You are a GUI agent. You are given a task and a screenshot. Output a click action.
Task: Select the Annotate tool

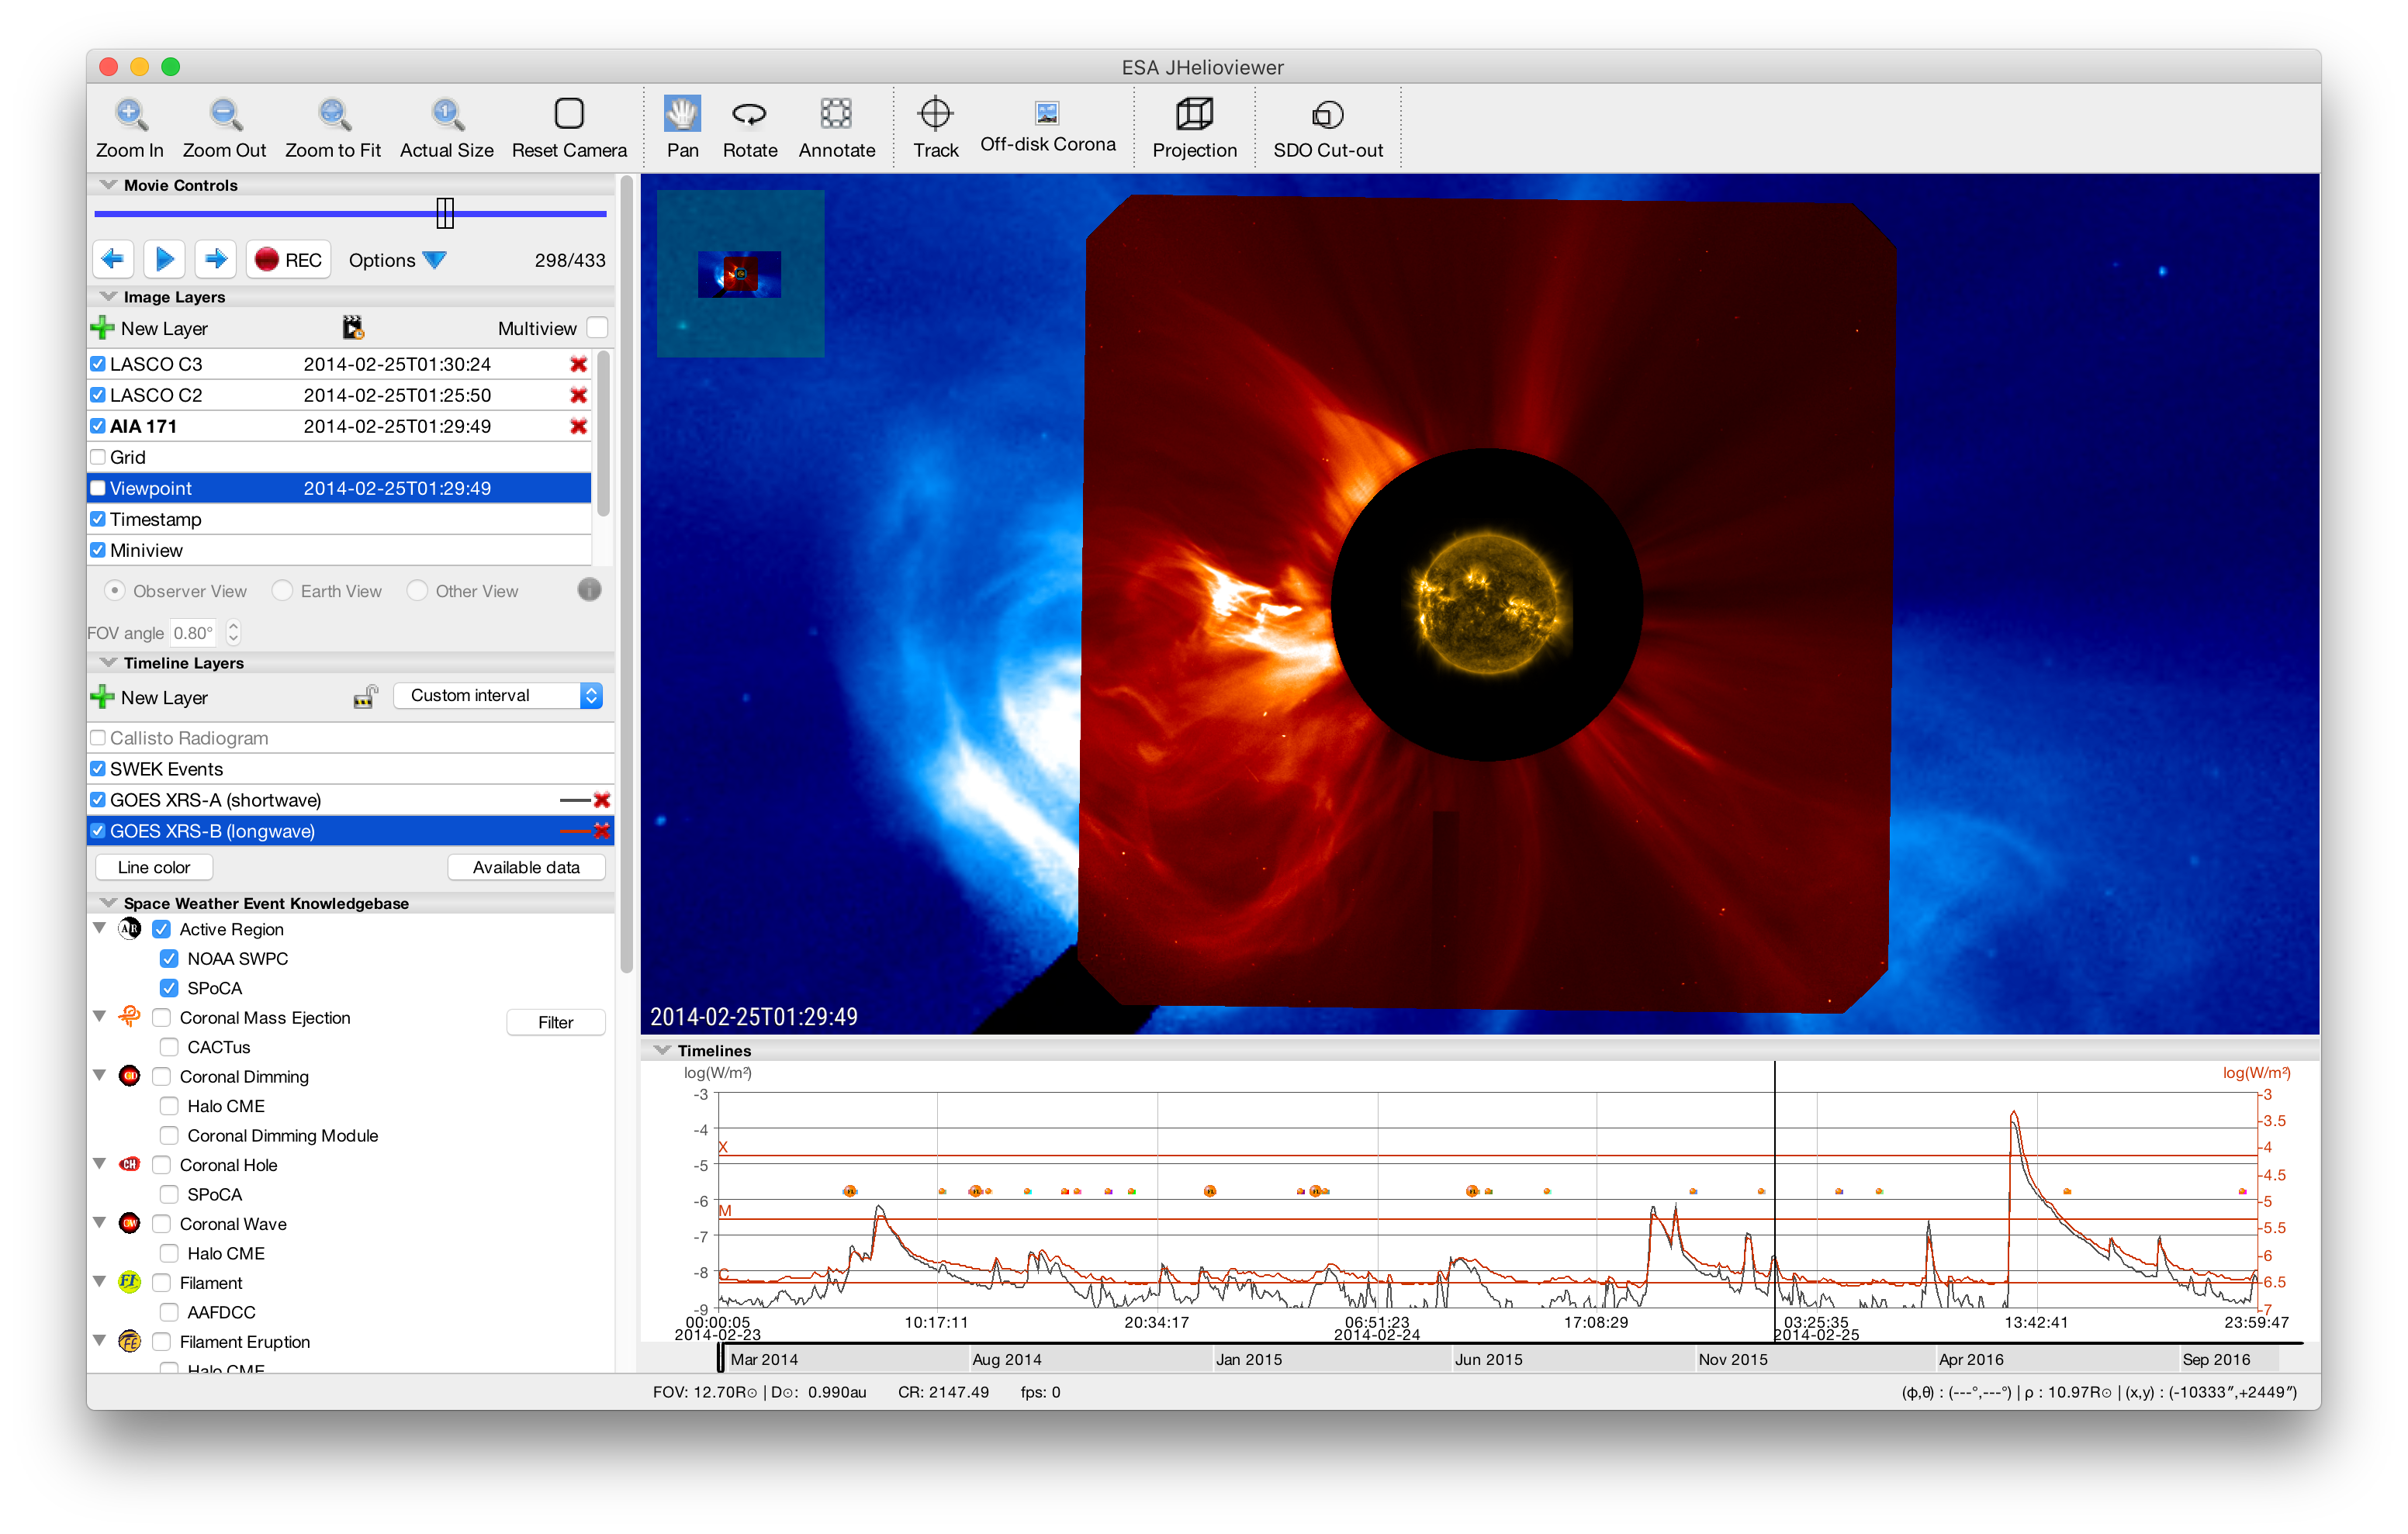tap(836, 128)
